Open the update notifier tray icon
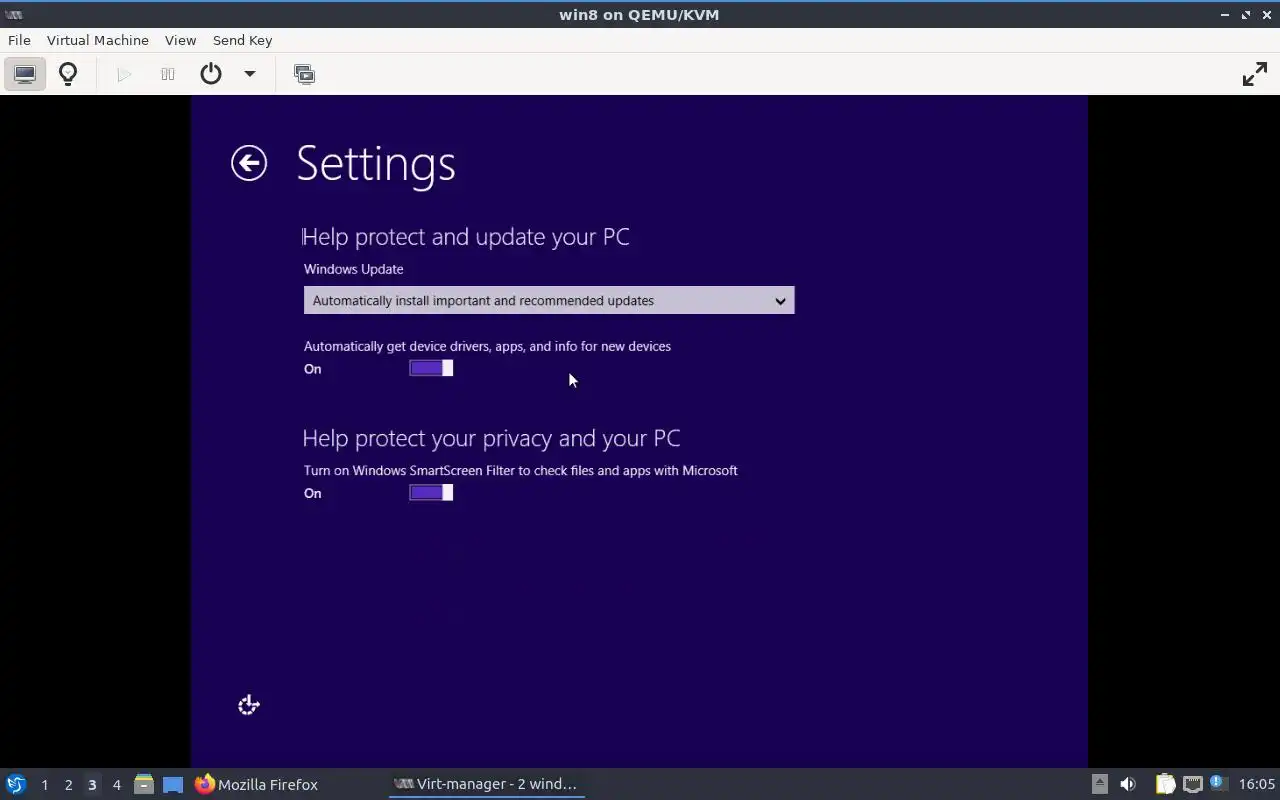1280x800 pixels. click(x=1218, y=783)
